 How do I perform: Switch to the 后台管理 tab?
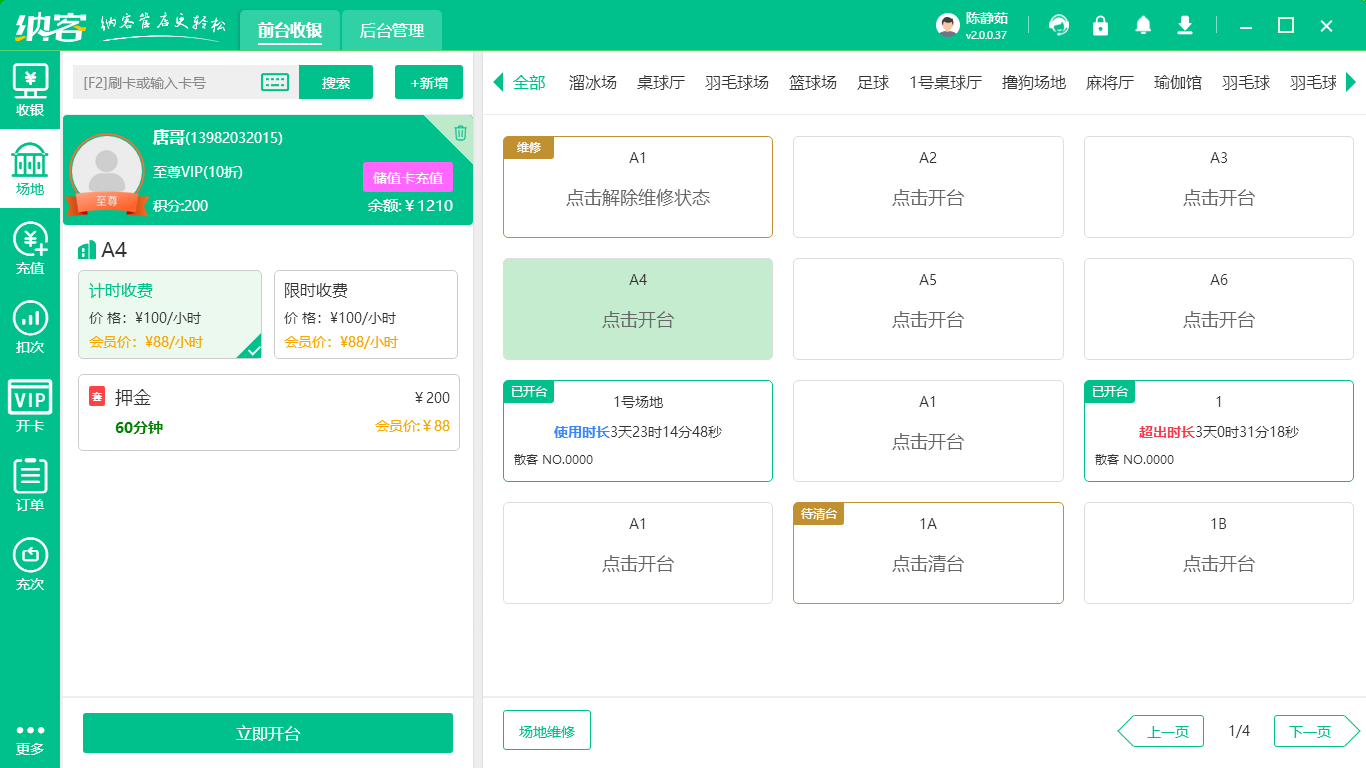coord(391,31)
